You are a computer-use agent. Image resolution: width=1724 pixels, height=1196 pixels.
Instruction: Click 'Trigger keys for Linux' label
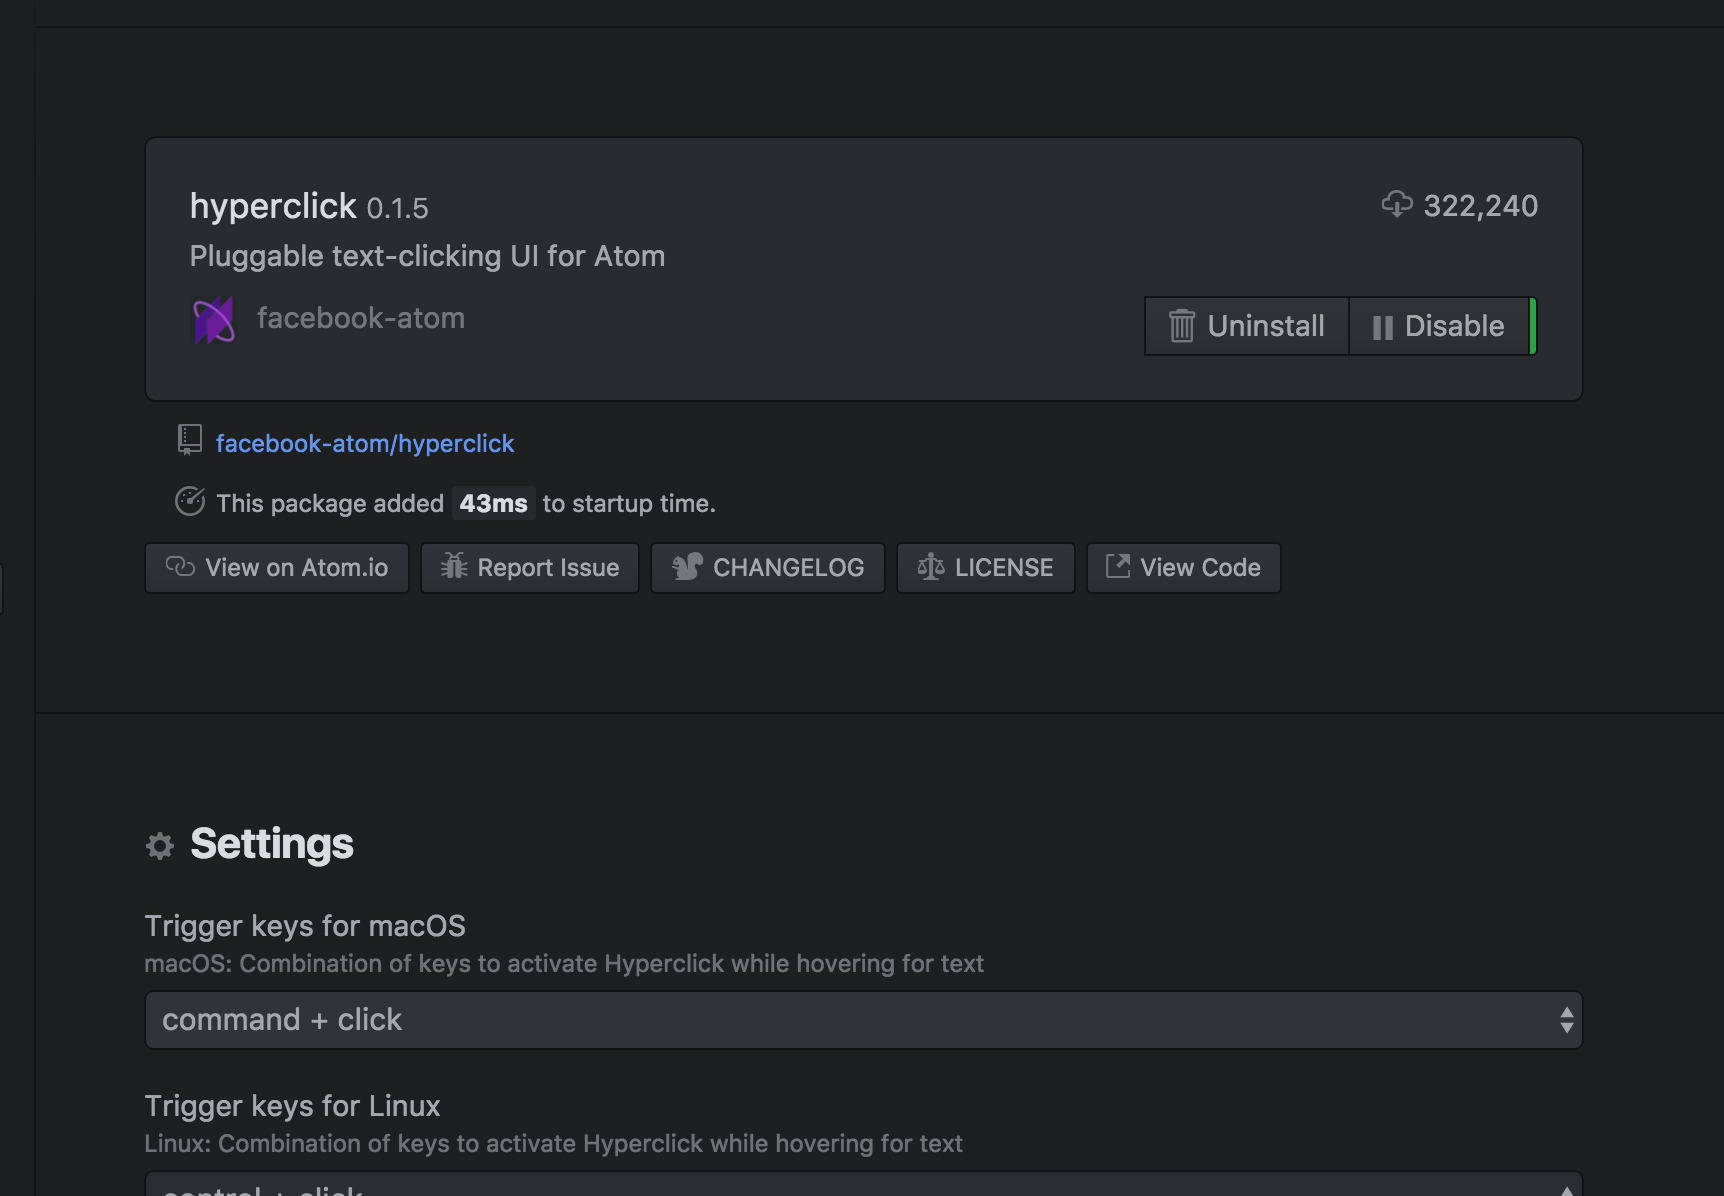pos(292,1106)
